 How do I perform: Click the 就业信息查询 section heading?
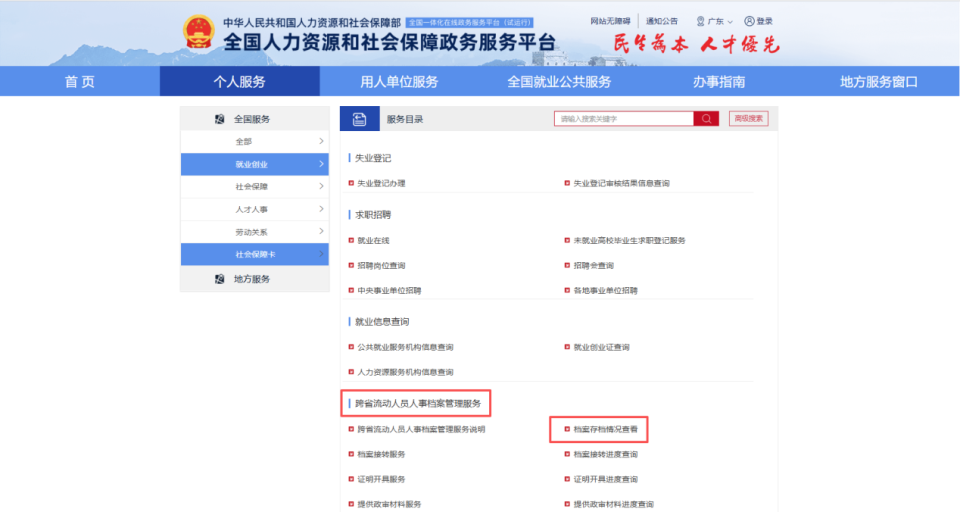[x=382, y=322]
